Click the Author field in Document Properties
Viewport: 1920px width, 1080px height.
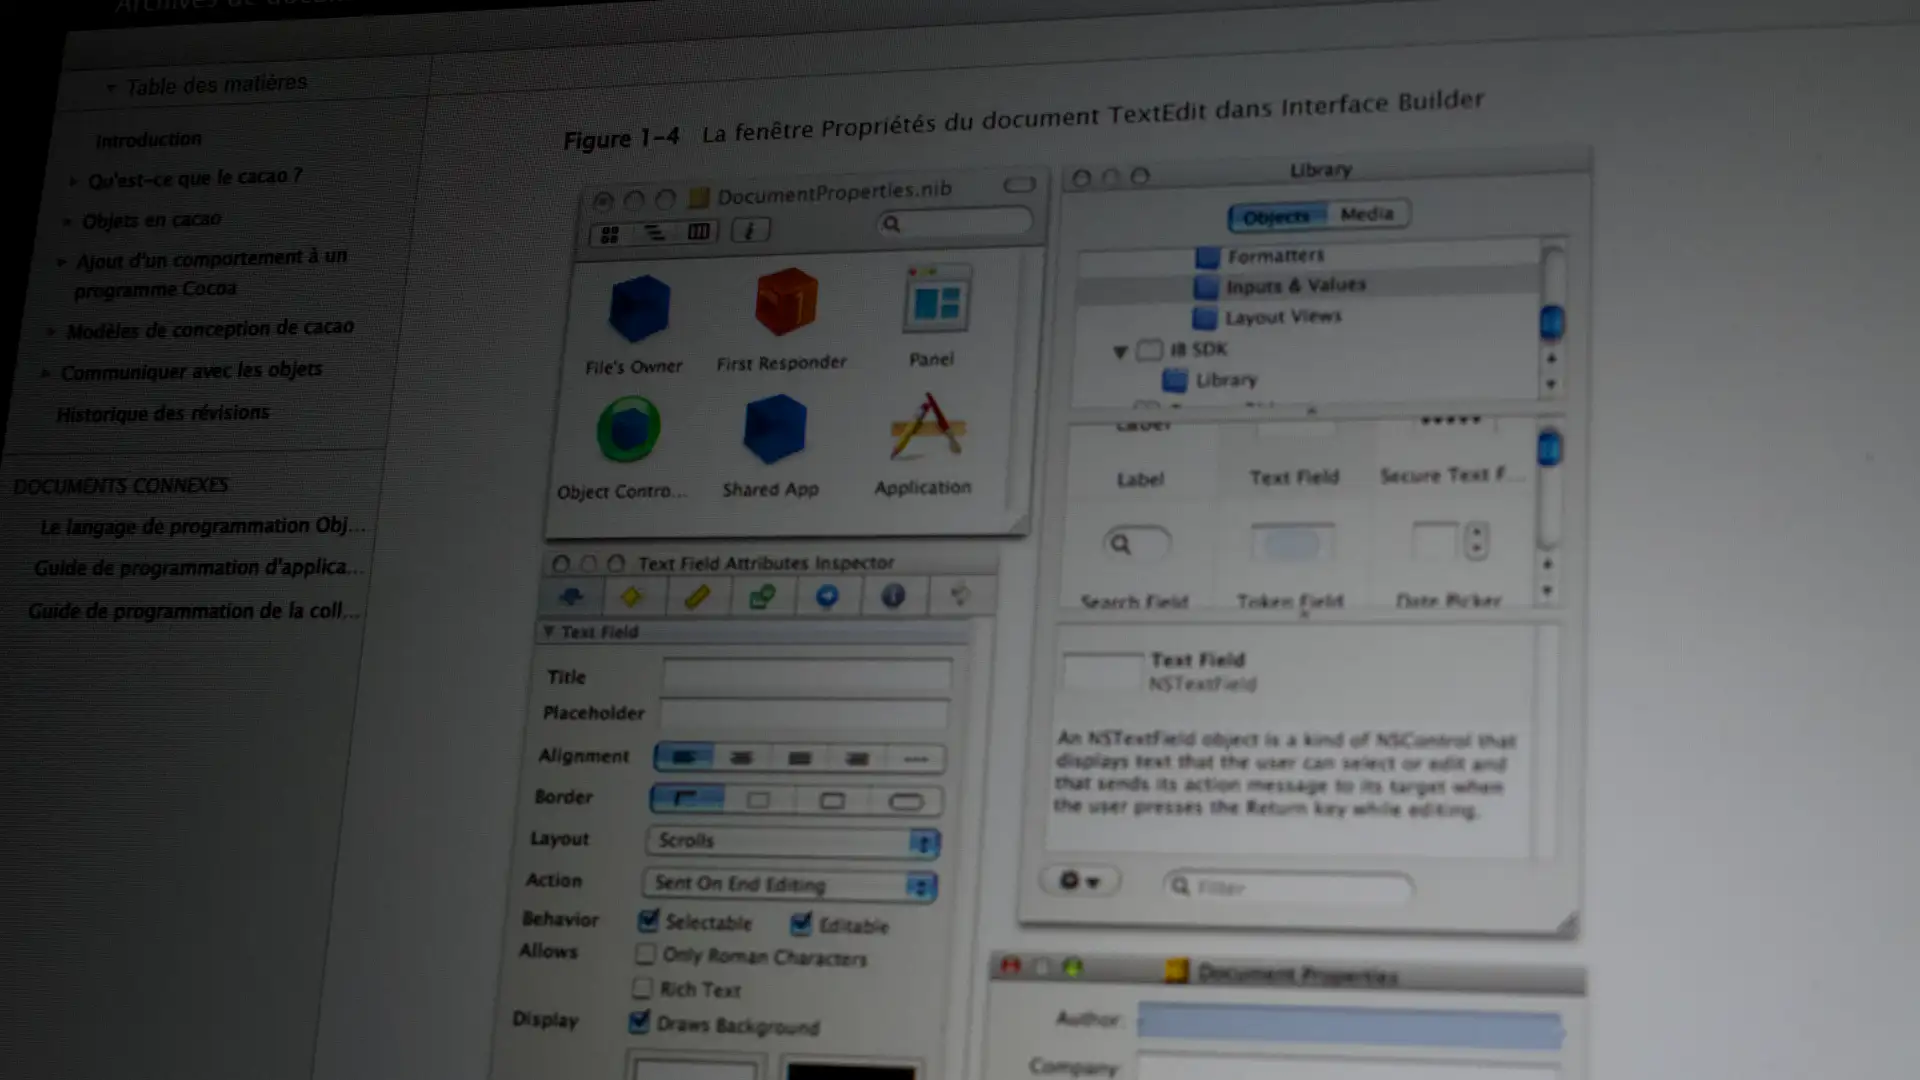[1350, 1027]
